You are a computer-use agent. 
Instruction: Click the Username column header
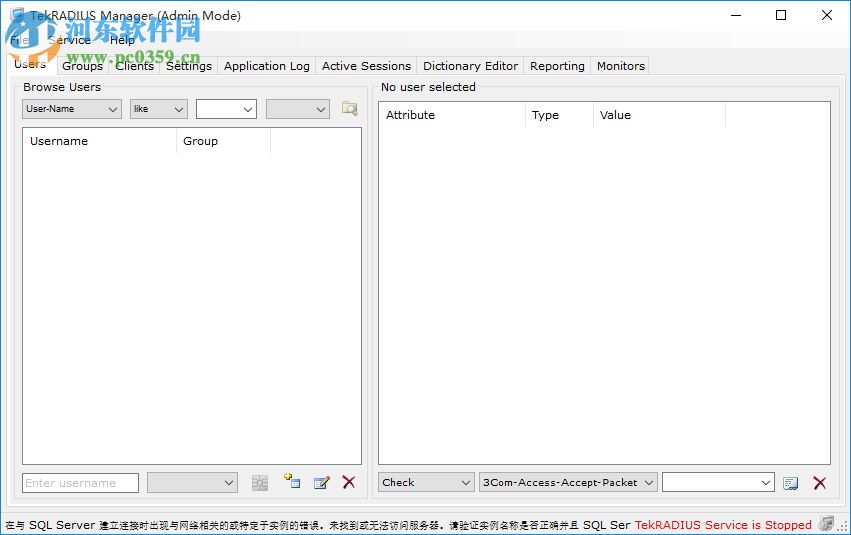tap(100, 141)
